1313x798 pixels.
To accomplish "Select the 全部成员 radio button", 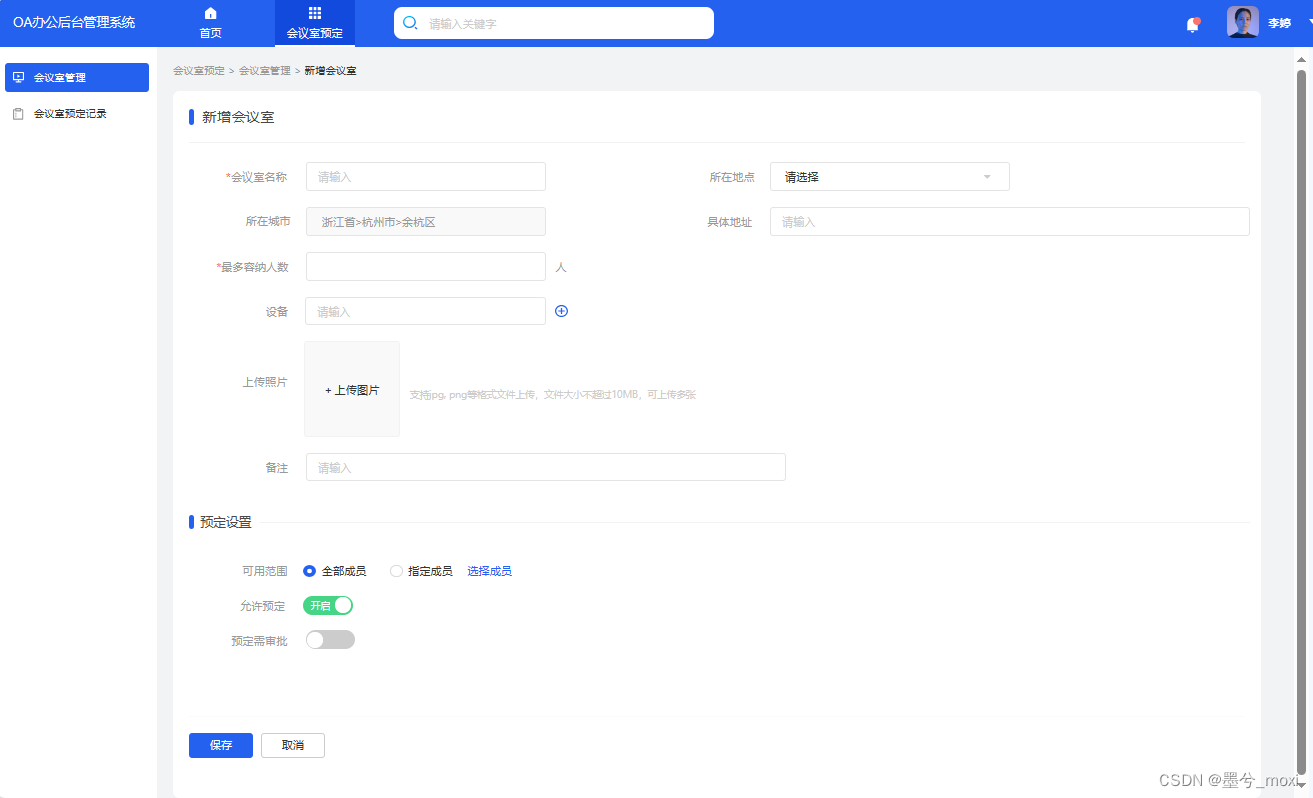I will pyautogui.click(x=309, y=571).
